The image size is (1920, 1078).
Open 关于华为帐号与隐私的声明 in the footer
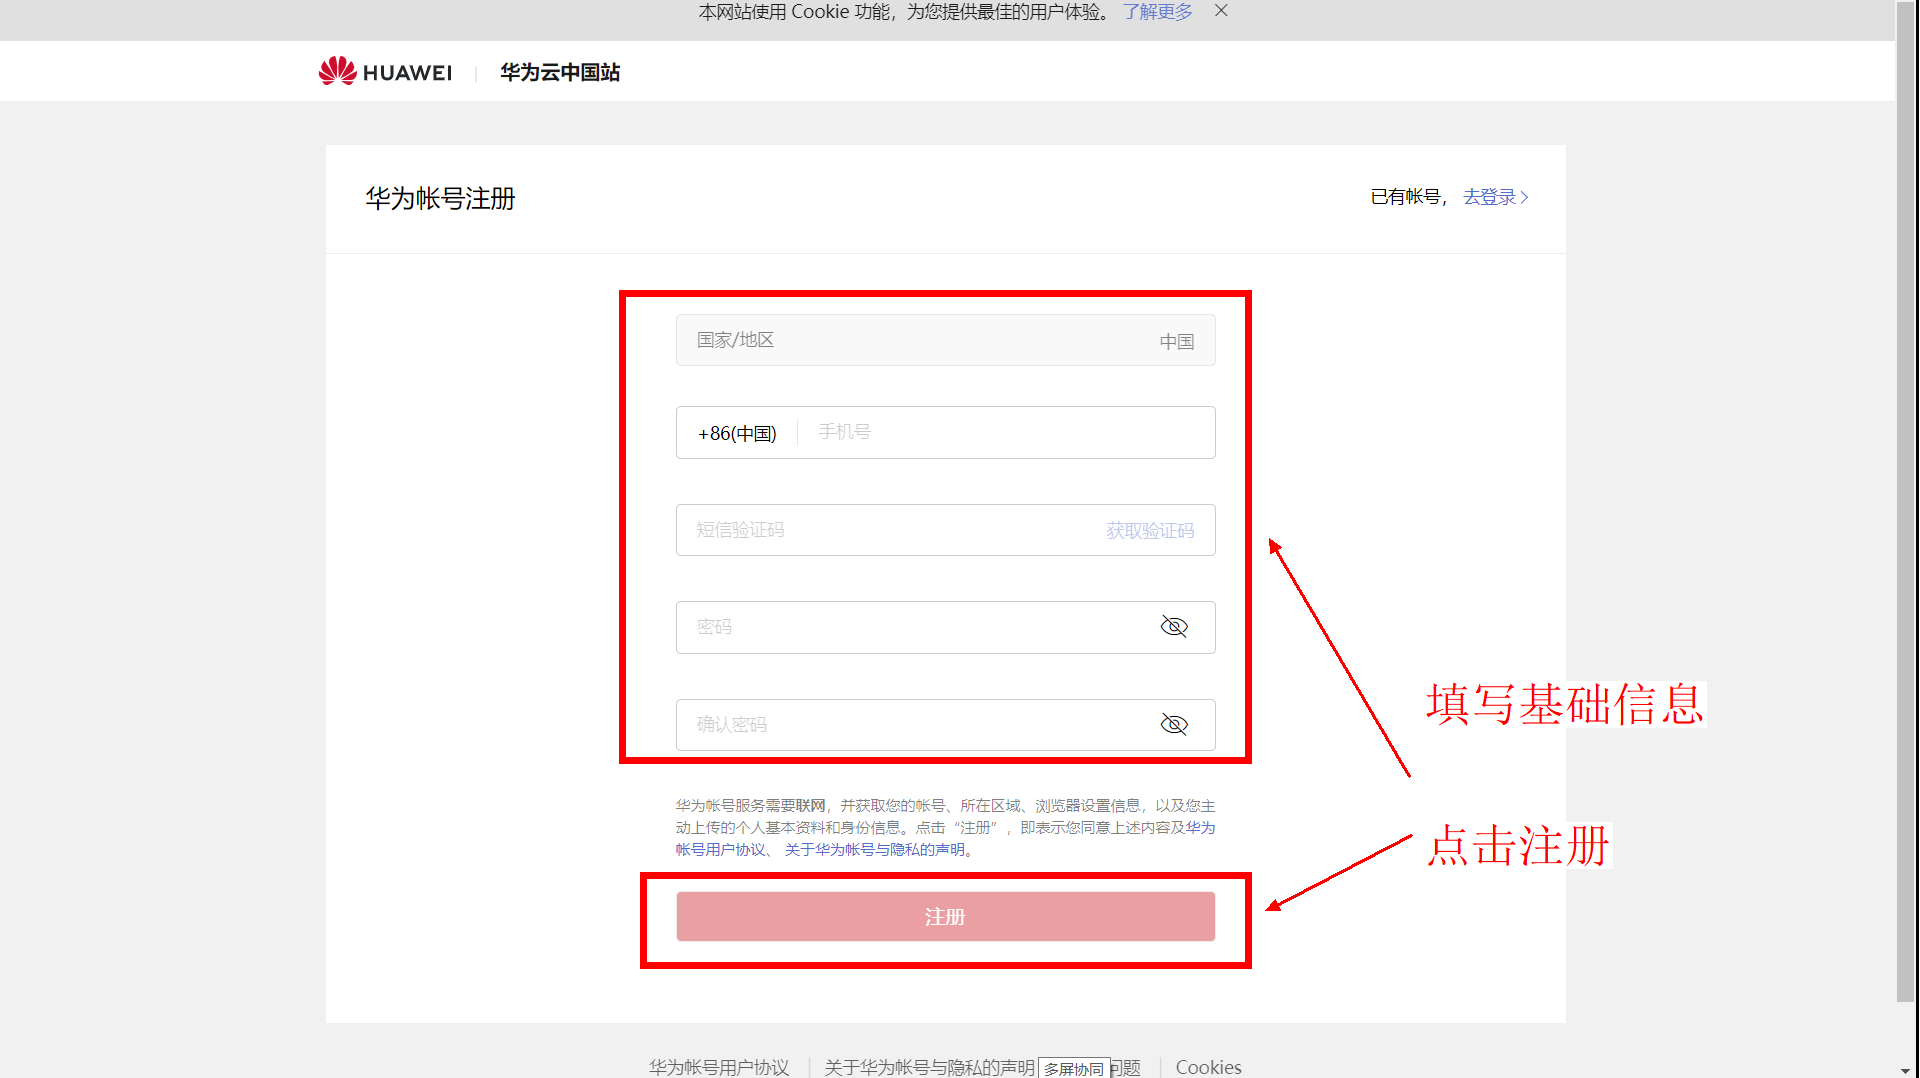pyautogui.click(x=929, y=1067)
